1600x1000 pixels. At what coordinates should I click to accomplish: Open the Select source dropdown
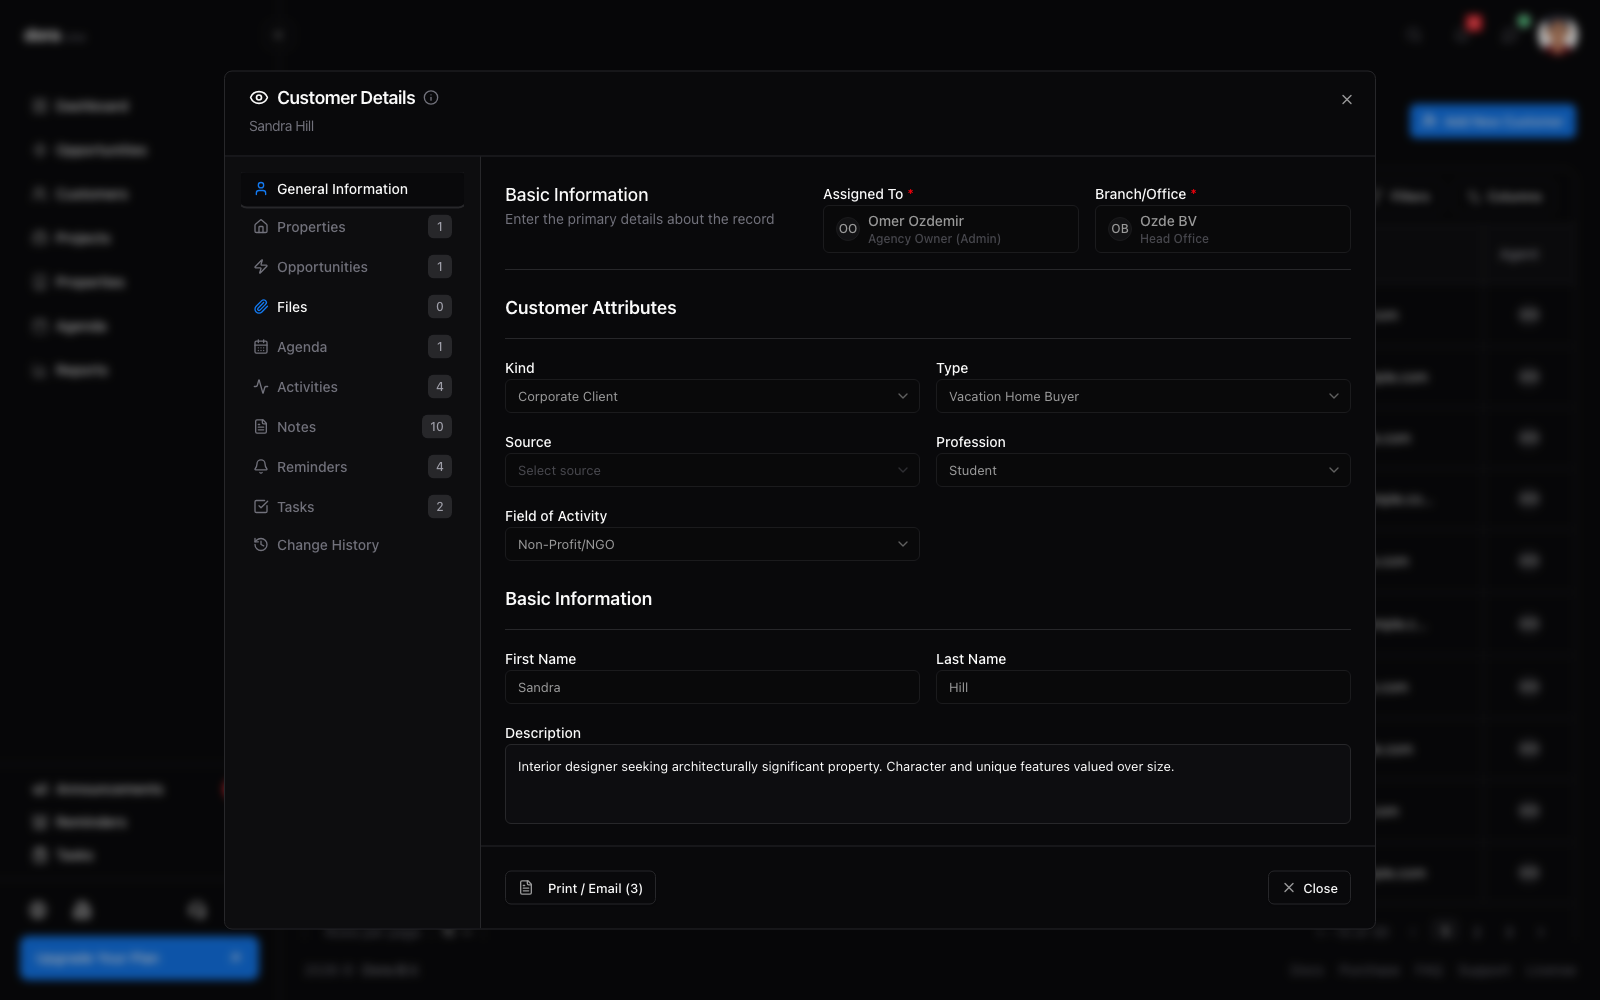712,470
